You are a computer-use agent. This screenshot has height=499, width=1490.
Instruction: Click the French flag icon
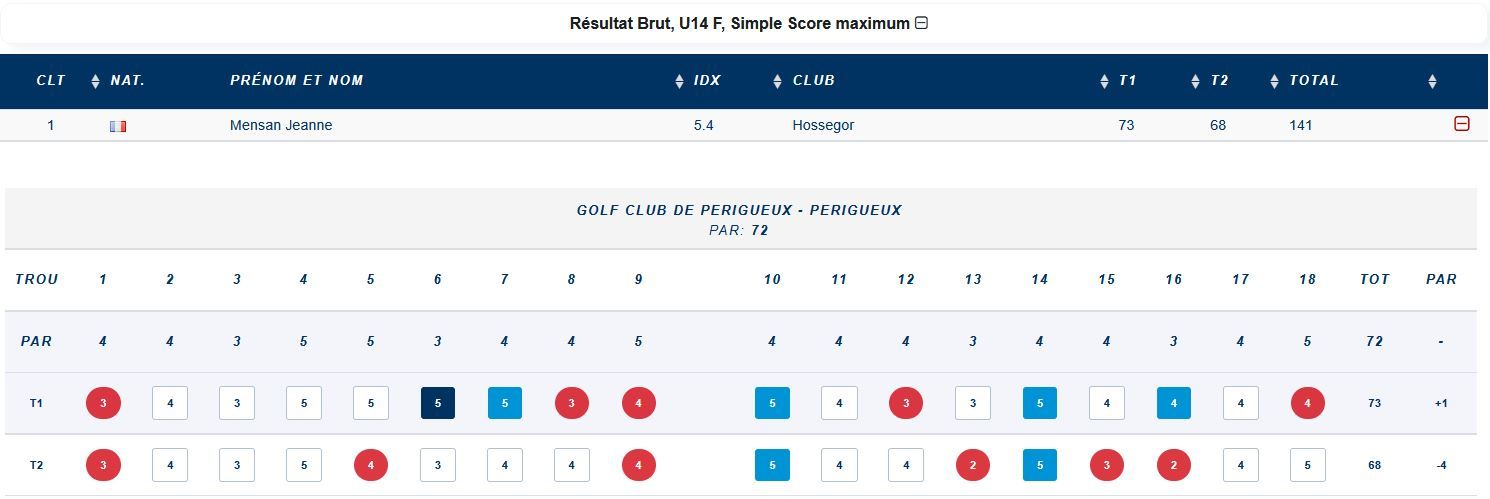(x=118, y=126)
